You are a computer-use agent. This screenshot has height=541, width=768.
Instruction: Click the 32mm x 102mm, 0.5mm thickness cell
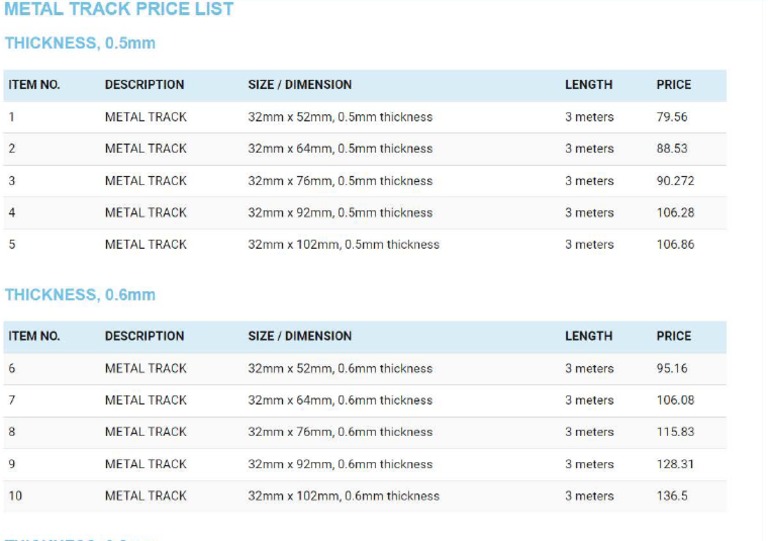pyautogui.click(x=343, y=245)
